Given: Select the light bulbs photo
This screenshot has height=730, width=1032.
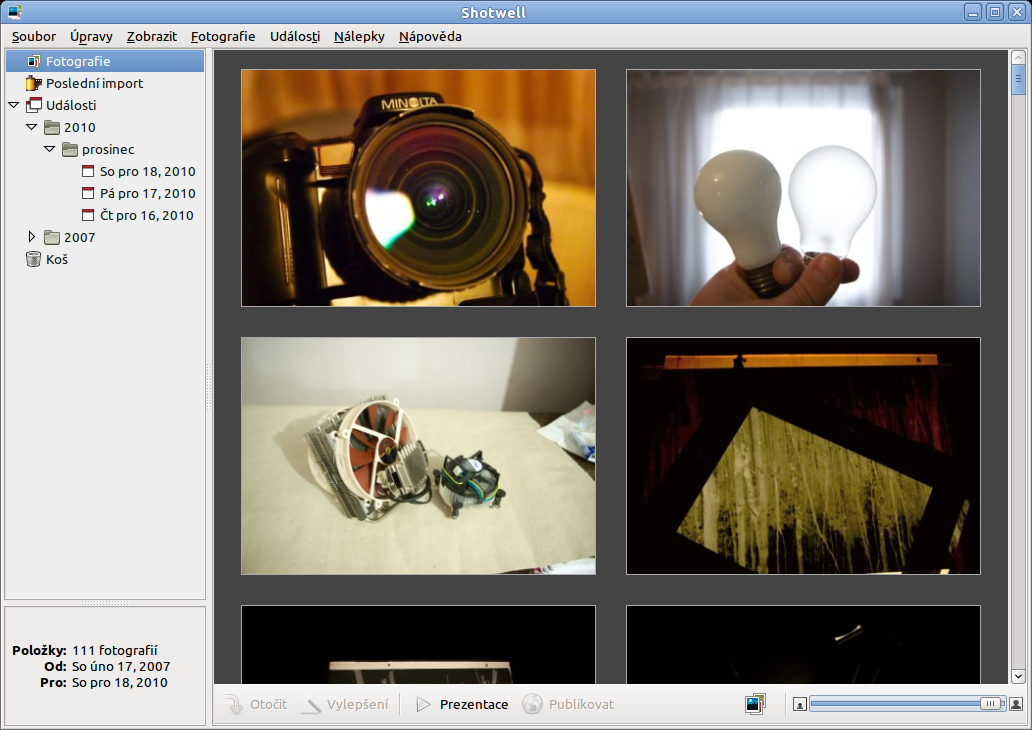Looking at the screenshot, I should [804, 188].
